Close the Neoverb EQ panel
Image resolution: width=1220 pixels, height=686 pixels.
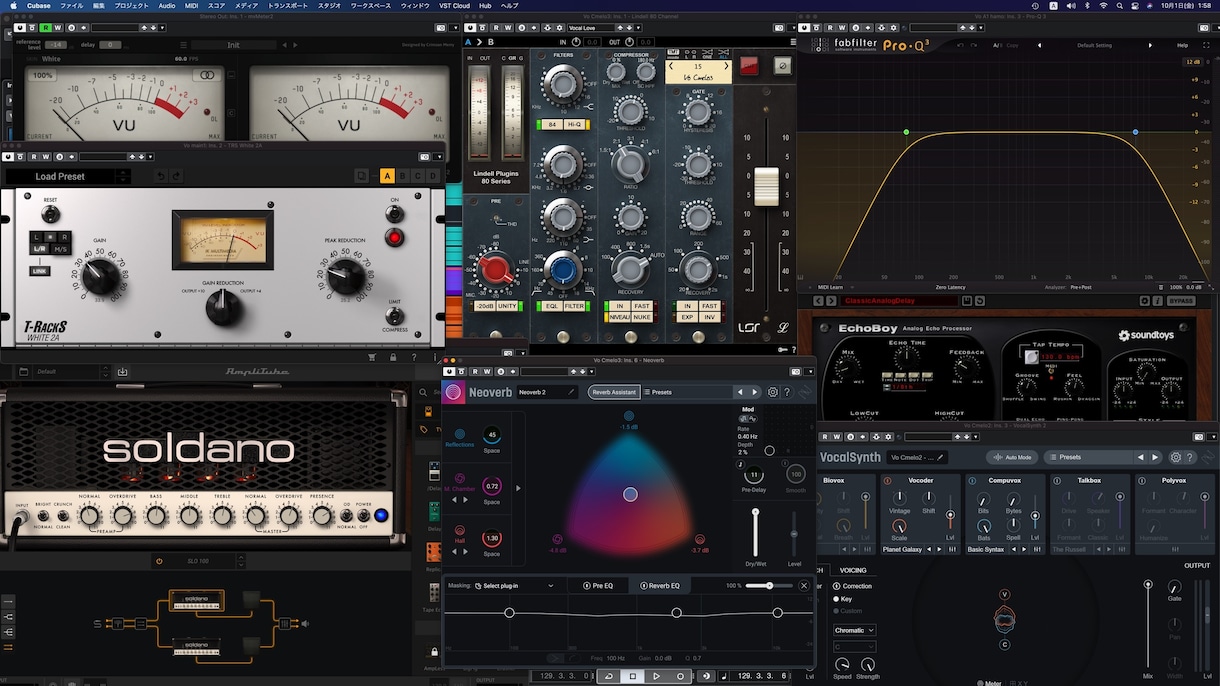(x=804, y=585)
